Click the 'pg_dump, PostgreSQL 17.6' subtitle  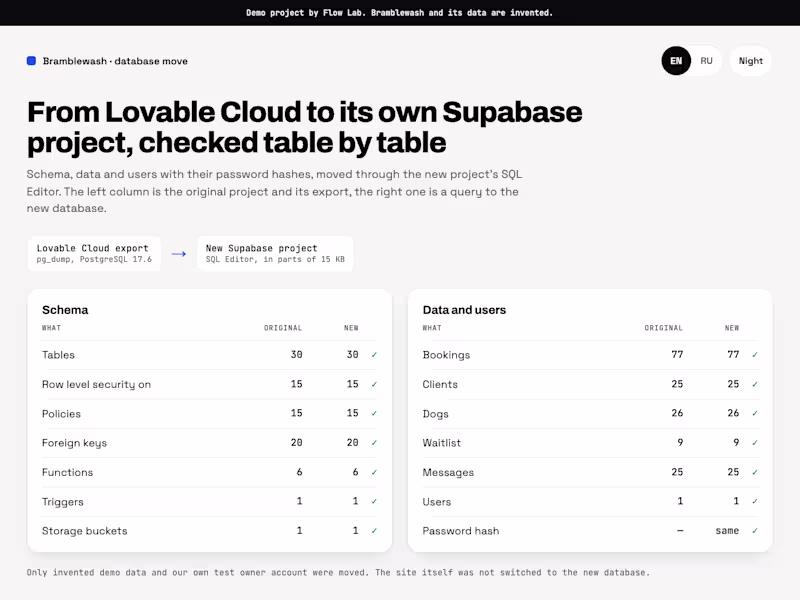coord(94,259)
